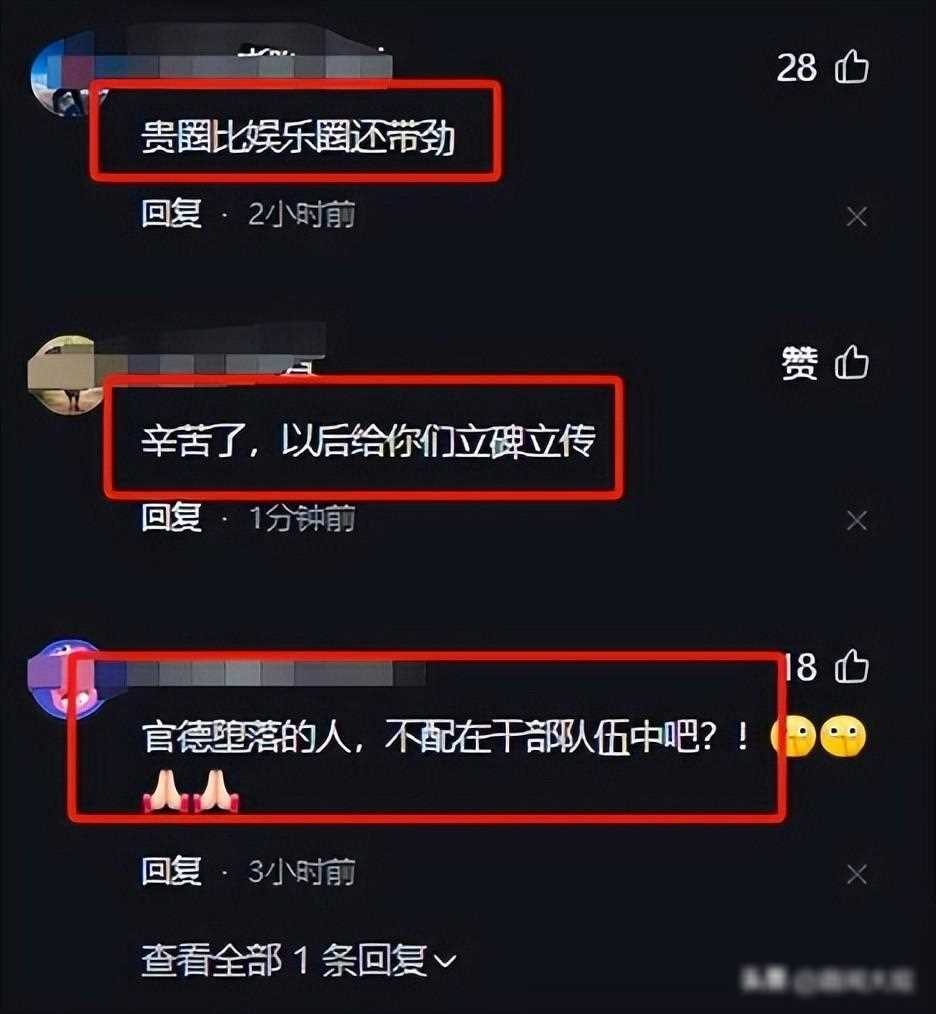Screen dimensions: 936x1014
Task: Dismiss the 辛苦了 comment with X
Action: (856, 520)
